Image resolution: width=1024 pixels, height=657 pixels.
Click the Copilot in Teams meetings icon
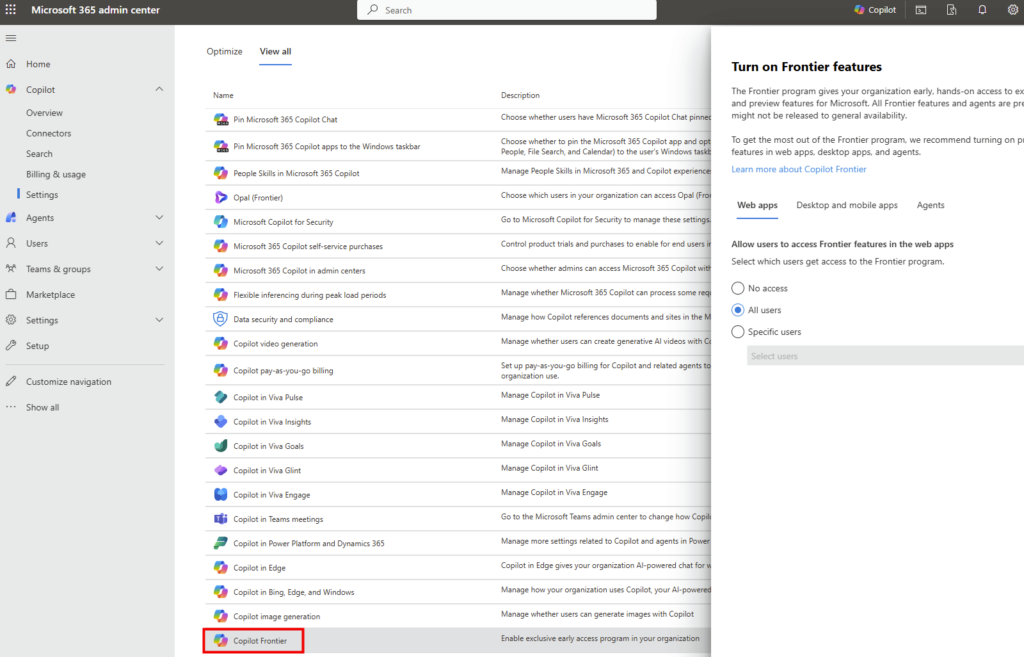coord(220,519)
